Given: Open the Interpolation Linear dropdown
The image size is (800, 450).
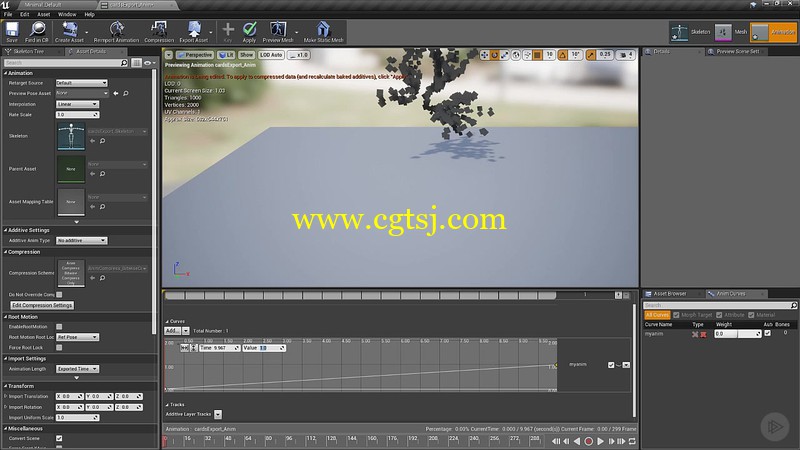Looking at the screenshot, I should click(x=77, y=104).
